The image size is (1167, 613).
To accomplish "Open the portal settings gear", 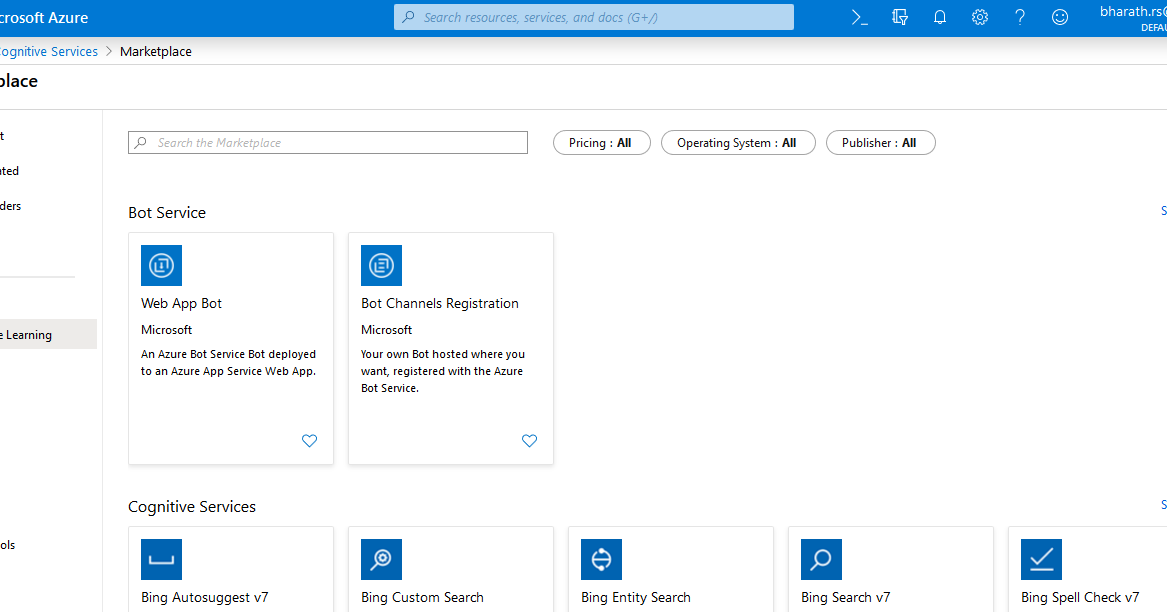I will [x=979, y=17].
